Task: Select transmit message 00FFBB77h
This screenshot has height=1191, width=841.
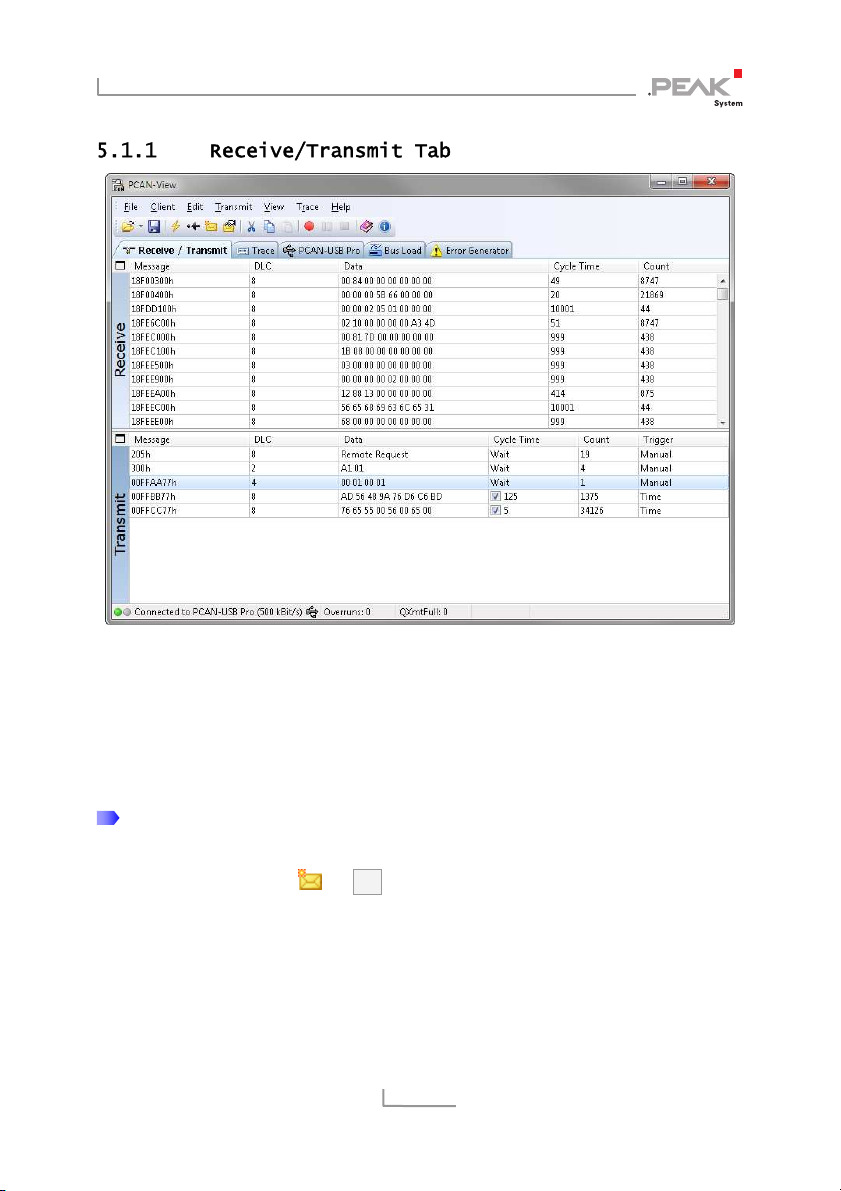Action: (153, 497)
